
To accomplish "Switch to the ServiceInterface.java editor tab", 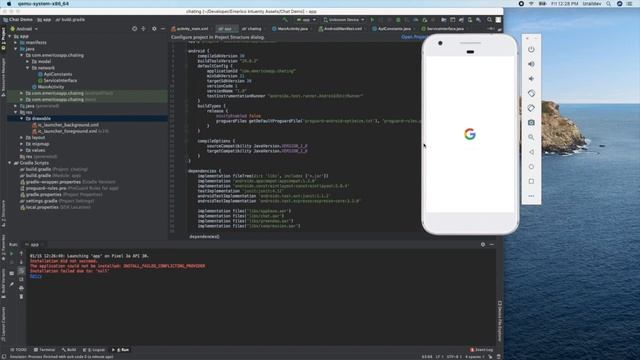I will tap(442, 29).
